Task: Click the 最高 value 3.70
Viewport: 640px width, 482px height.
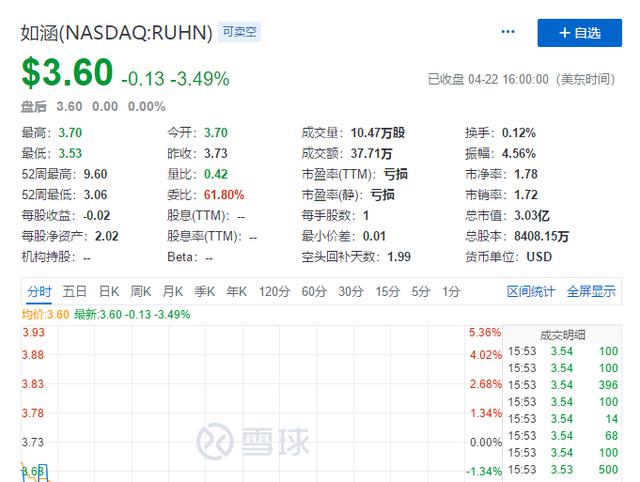Action: (x=70, y=133)
